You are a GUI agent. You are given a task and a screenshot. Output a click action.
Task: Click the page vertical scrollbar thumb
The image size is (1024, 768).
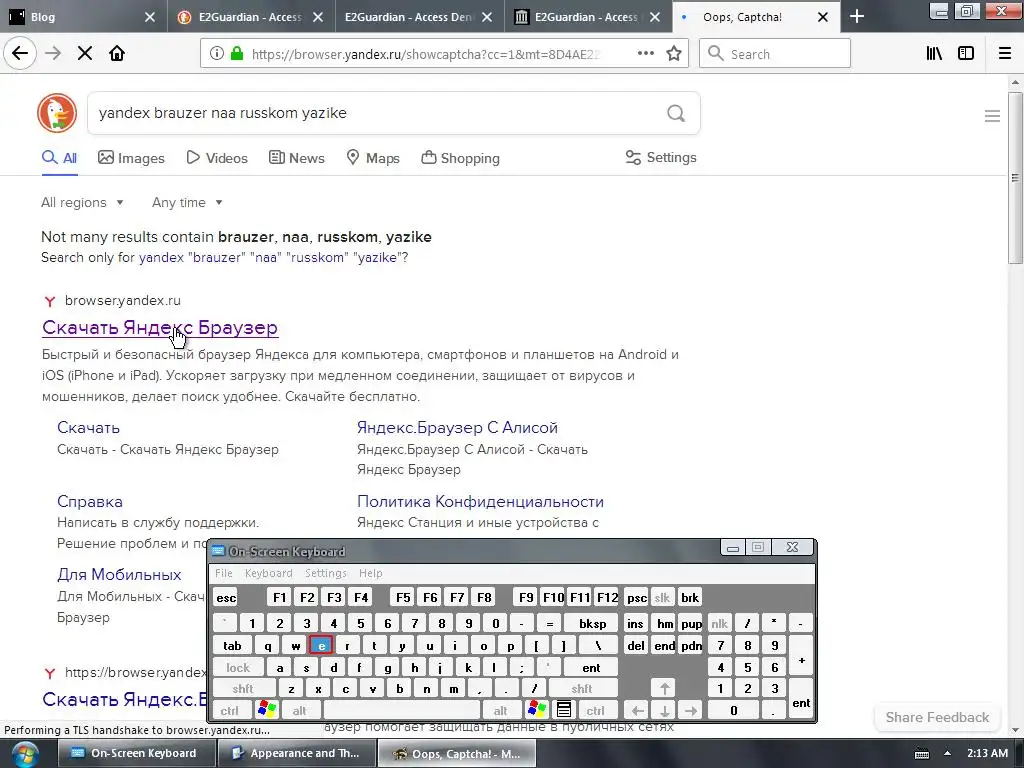pyautogui.click(x=1015, y=178)
